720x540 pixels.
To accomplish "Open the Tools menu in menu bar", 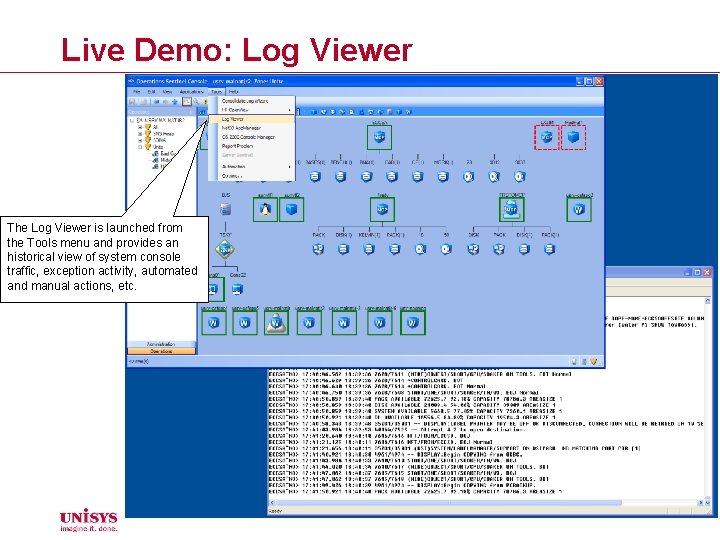I will pos(216,92).
